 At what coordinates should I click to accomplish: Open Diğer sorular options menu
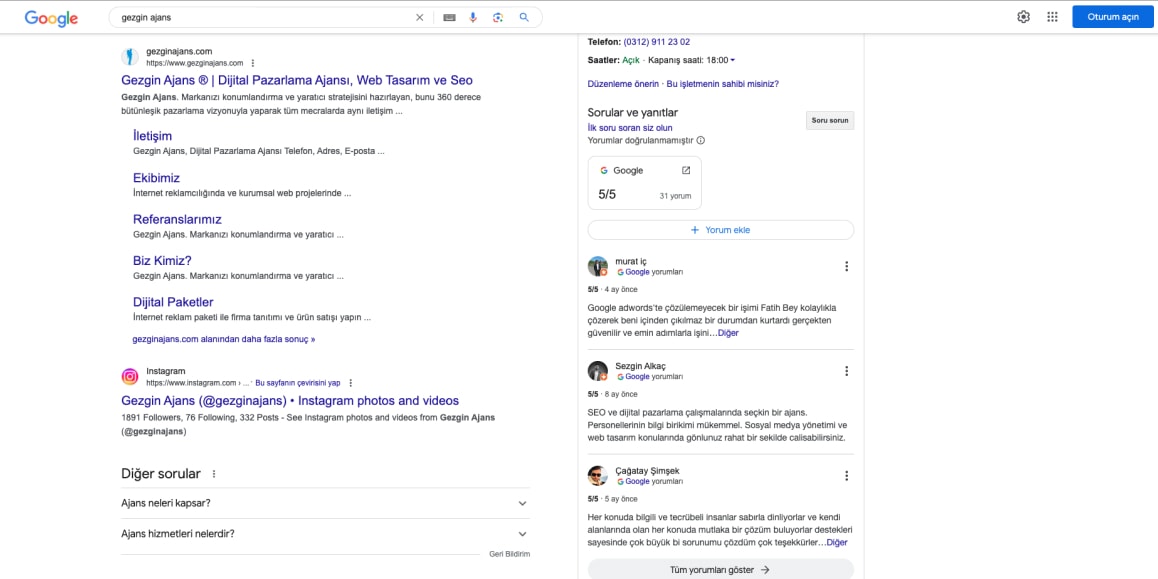click(214, 474)
